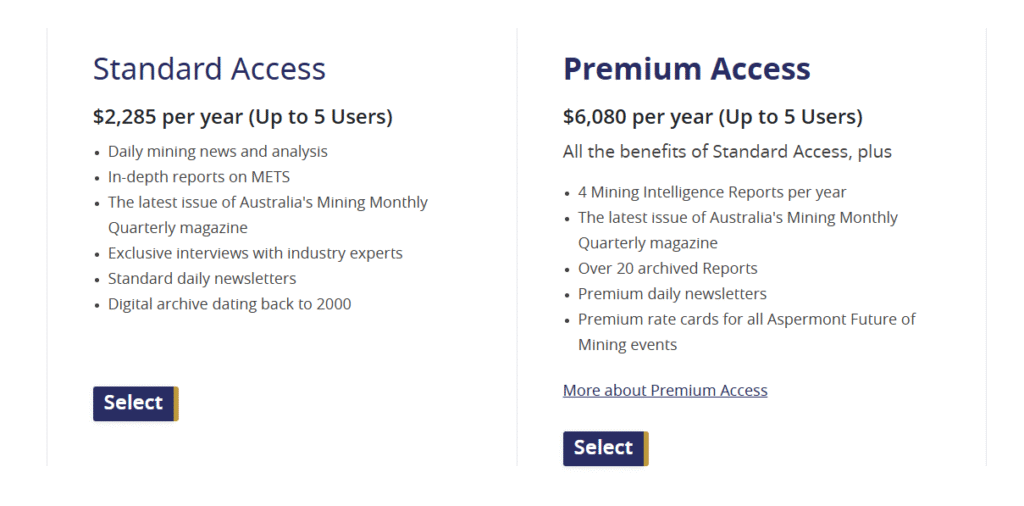Screen dimensions: 1024x506
Task: Open the More about Premium Access link
Action: 665,390
